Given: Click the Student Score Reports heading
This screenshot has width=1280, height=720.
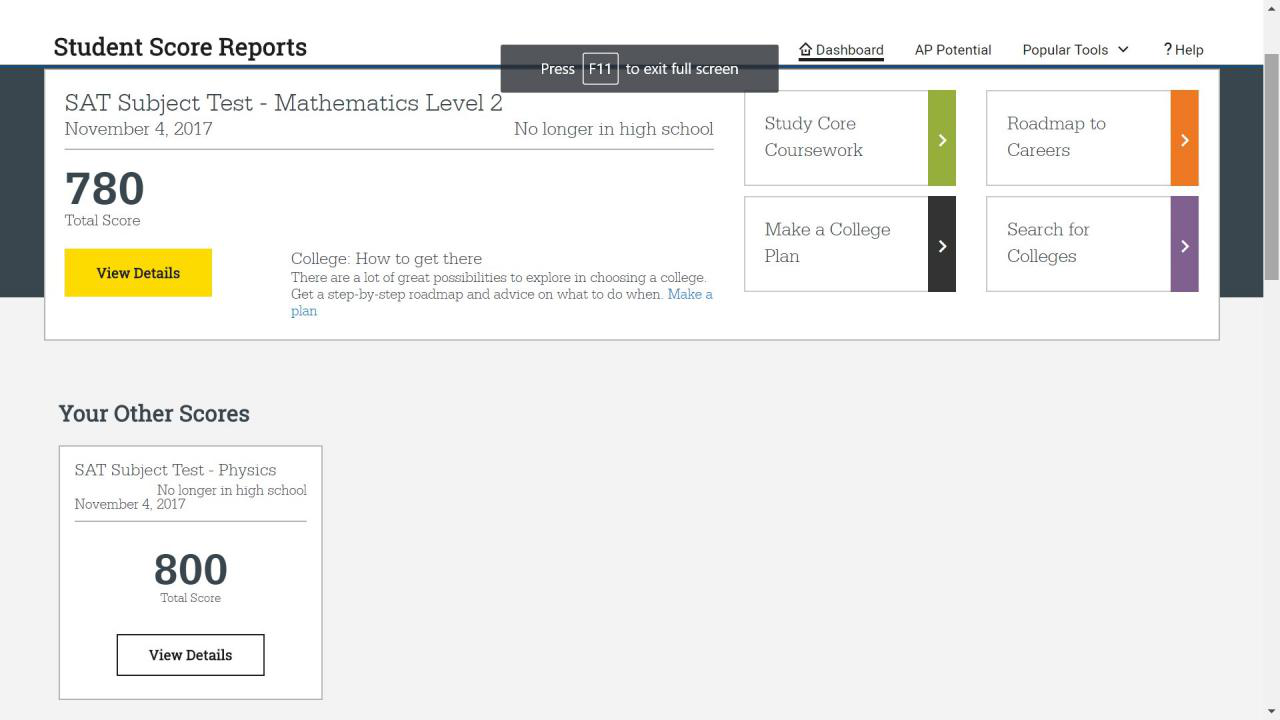Looking at the screenshot, I should point(180,47).
